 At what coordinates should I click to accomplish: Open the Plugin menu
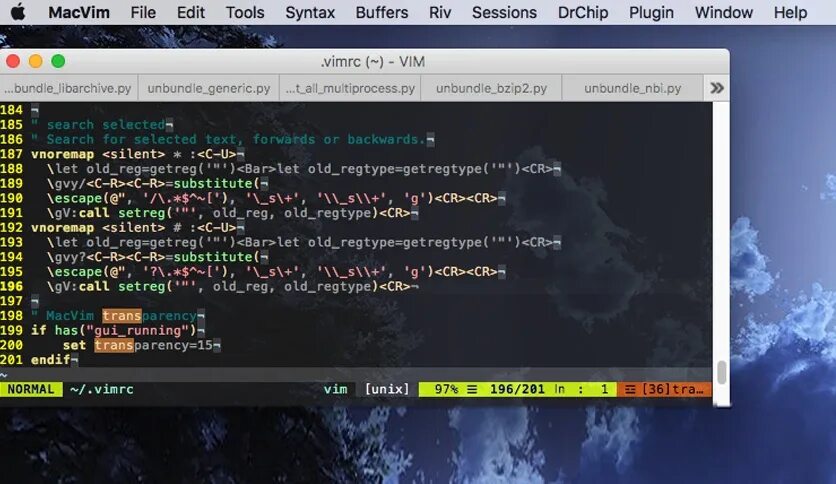coord(651,12)
